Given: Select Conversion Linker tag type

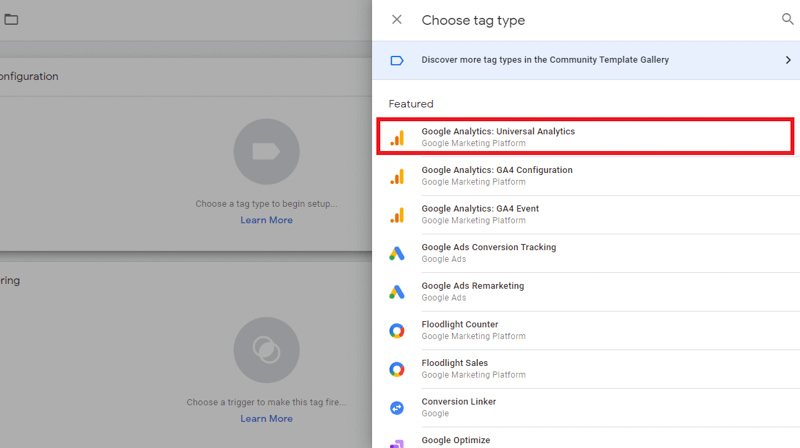Looking at the screenshot, I should [588, 408].
